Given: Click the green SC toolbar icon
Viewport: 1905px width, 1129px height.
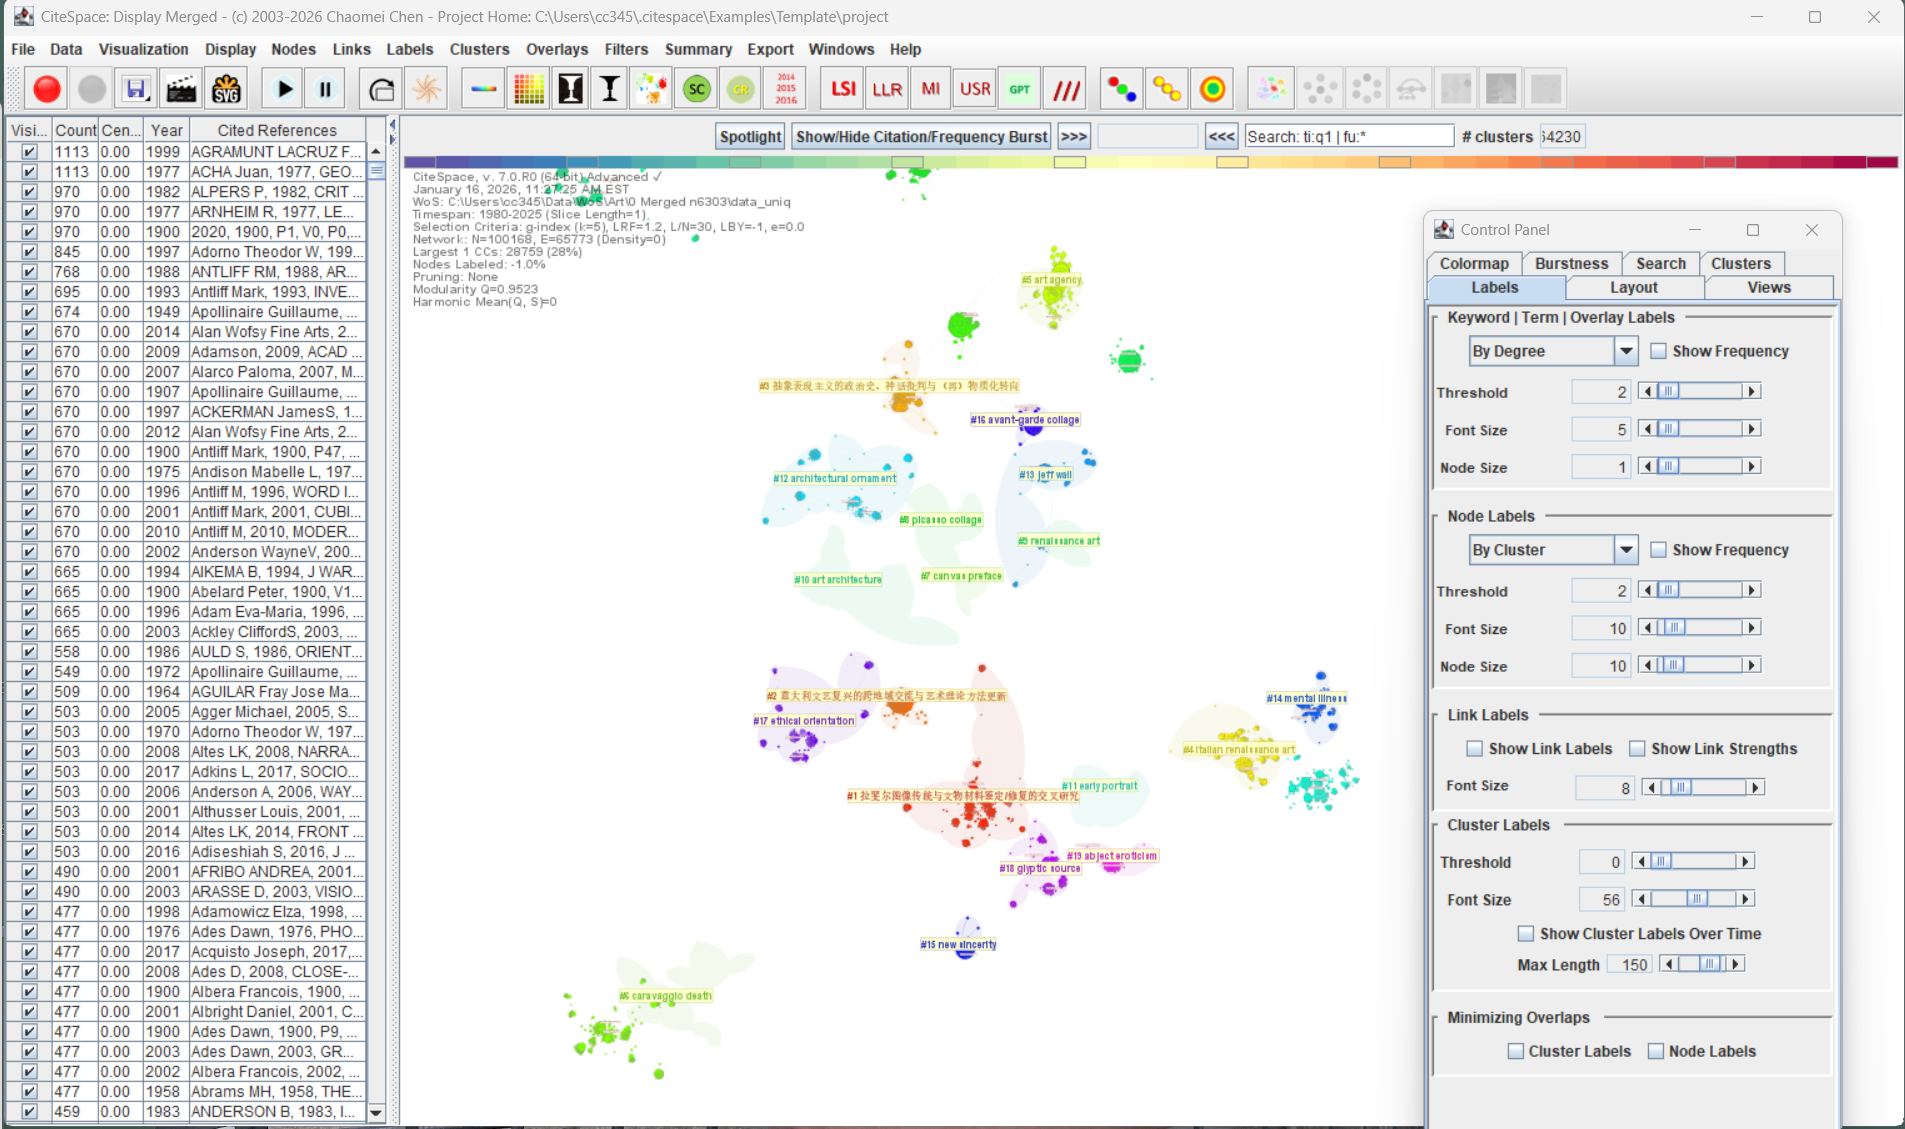Looking at the screenshot, I should [696, 89].
